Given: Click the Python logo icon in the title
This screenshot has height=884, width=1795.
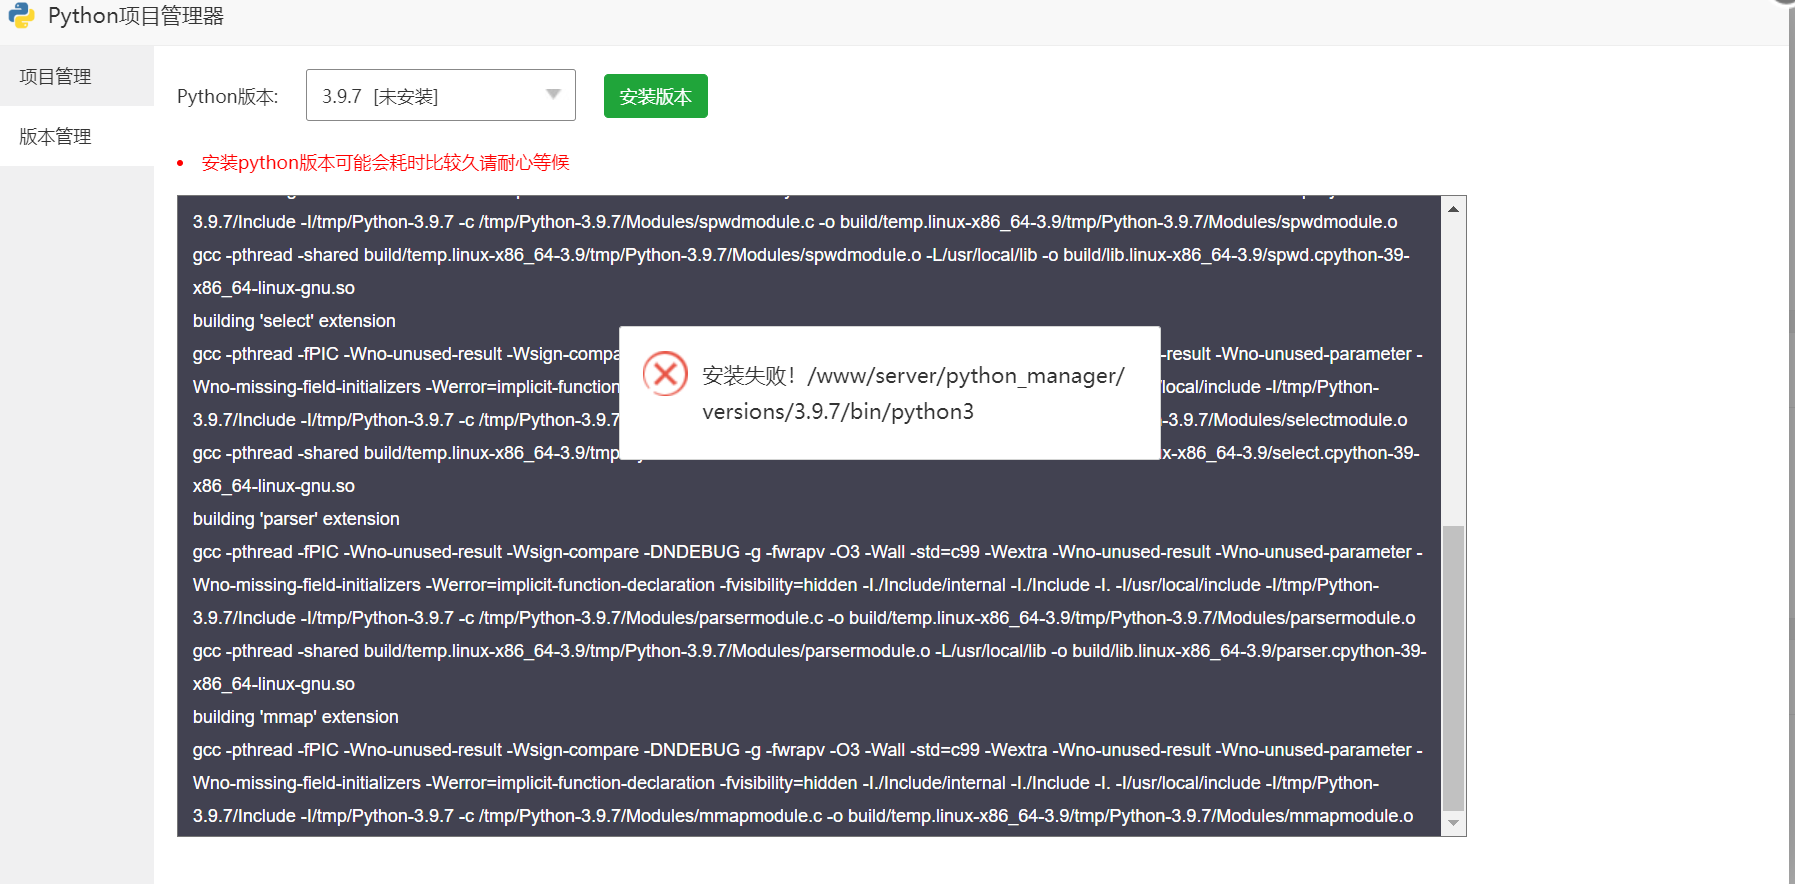Looking at the screenshot, I should coord(22,16).
